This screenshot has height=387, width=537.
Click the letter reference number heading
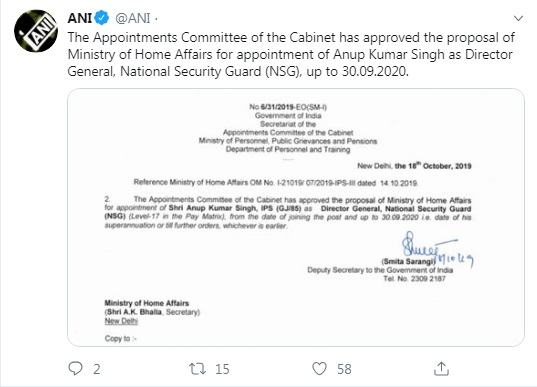tap(288, 107)
